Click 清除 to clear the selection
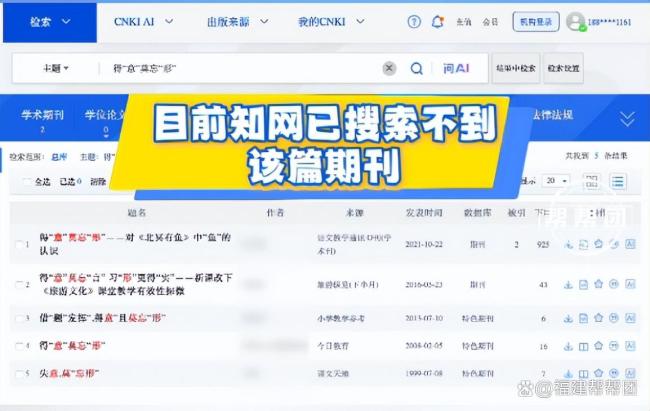Image resolution: width=650 pixels, height=411 pixels. click(x=98, y=182)
